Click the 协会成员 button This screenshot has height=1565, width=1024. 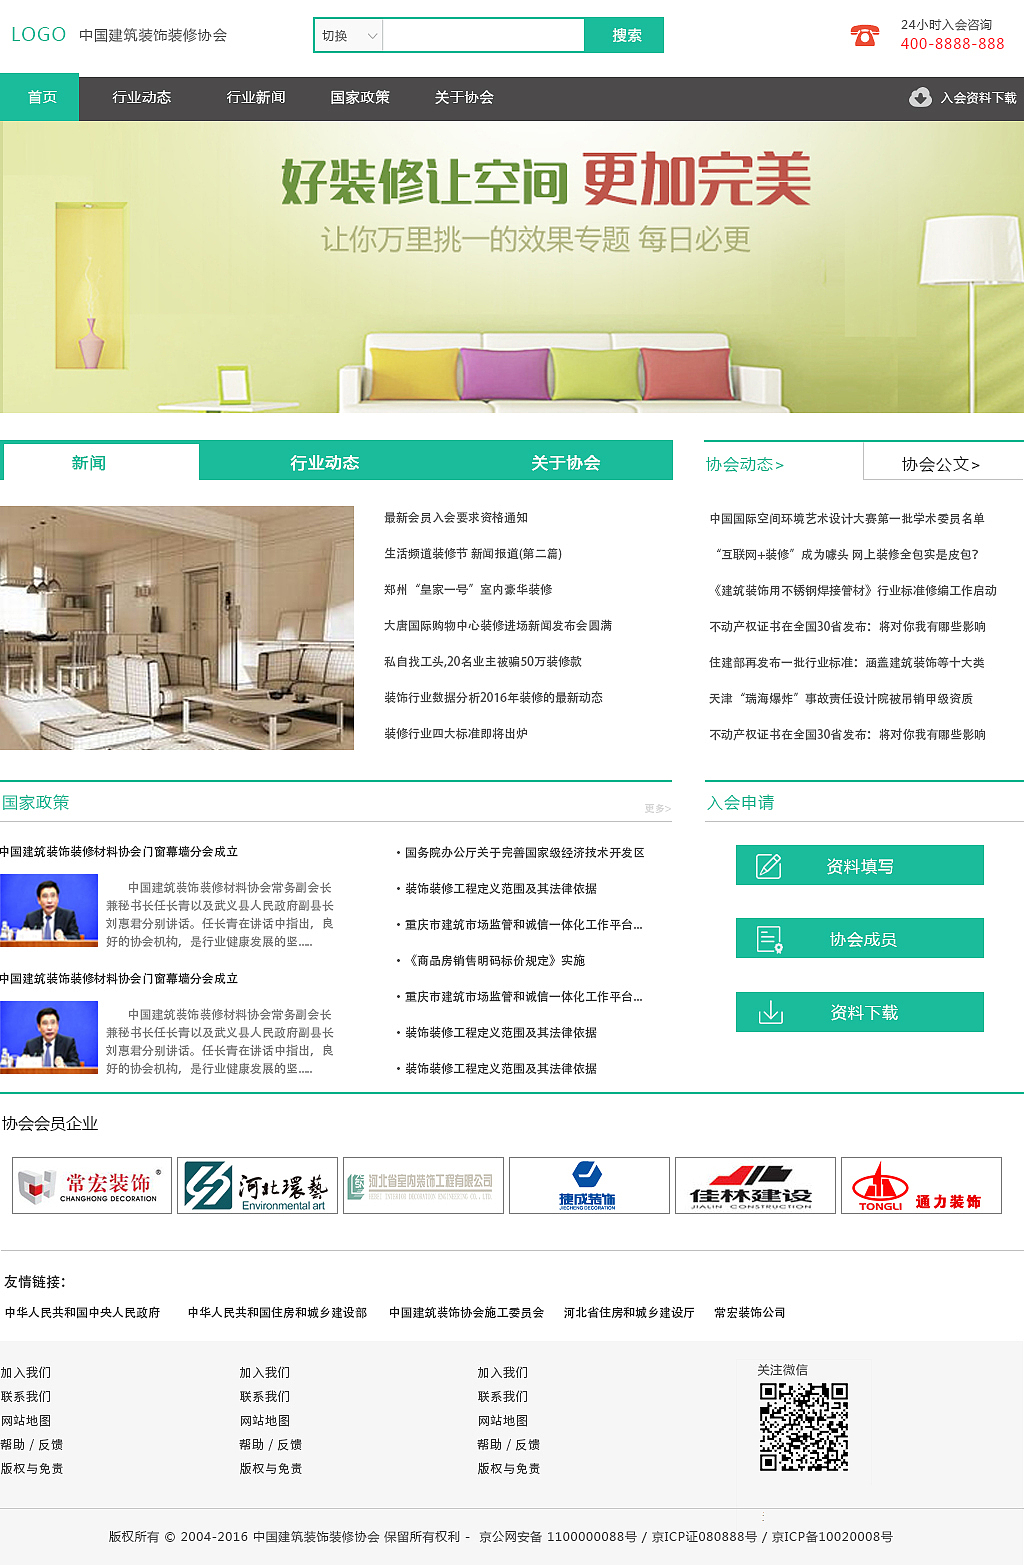point(860,939)
